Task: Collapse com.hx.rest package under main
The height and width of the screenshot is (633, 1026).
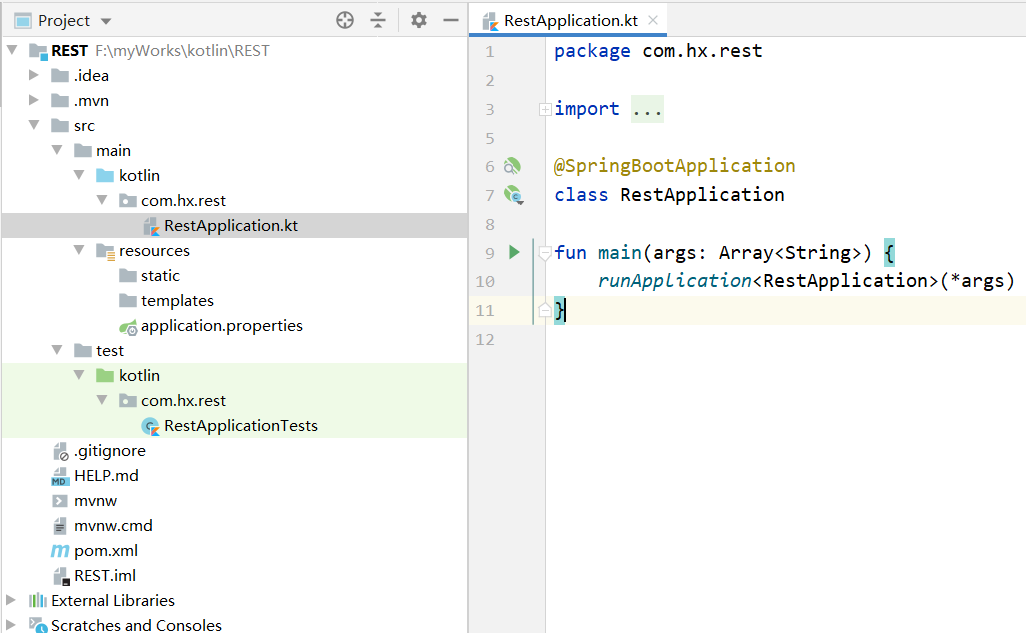Action: [x=102, y=200]
